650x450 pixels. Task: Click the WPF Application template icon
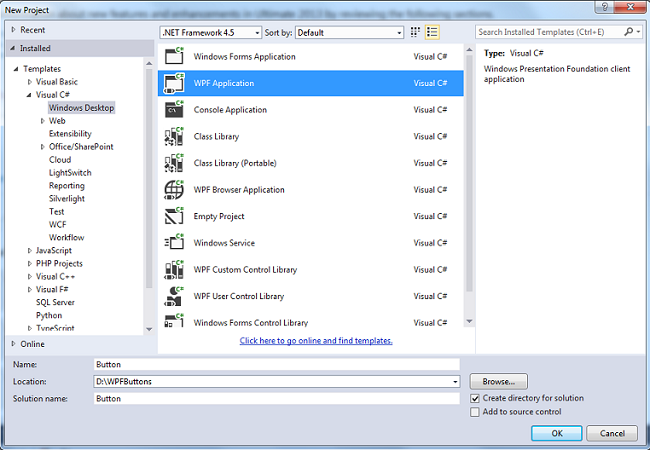tap(174, 83)
